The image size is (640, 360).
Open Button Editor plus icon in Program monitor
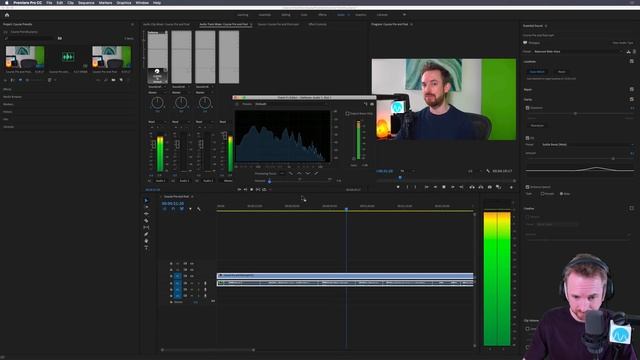[511, 187]
